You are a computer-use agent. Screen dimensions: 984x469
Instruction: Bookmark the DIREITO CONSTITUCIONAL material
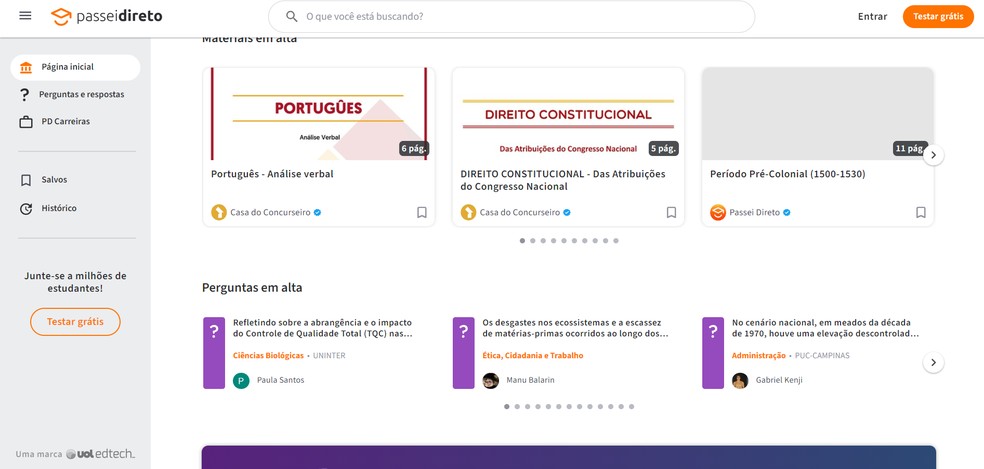671,212
